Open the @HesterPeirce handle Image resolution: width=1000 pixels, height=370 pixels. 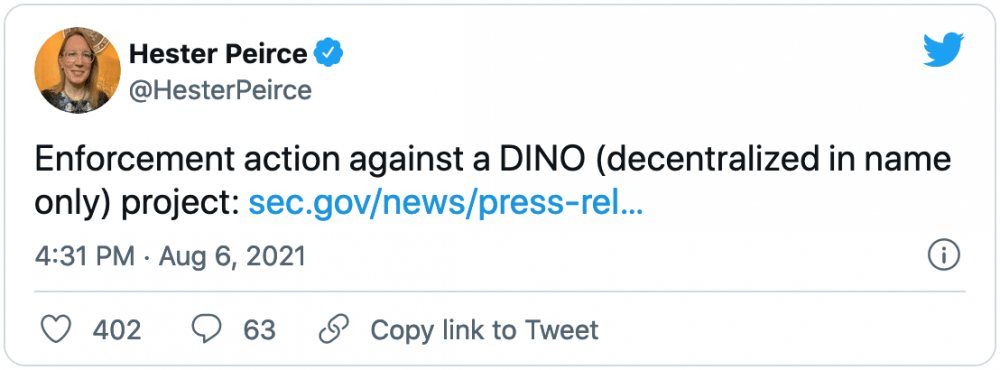tap(221, 91)
